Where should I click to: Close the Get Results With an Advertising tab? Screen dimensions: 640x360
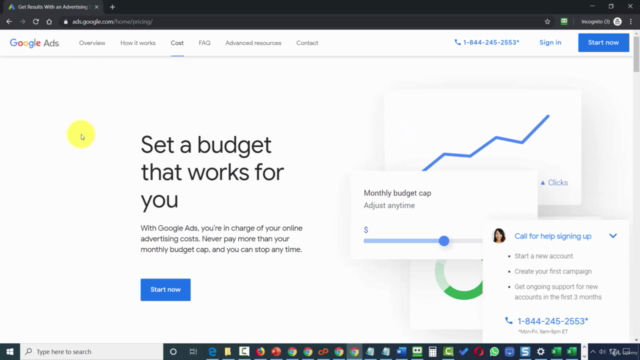pyautogui.click(x=96, y=7)
